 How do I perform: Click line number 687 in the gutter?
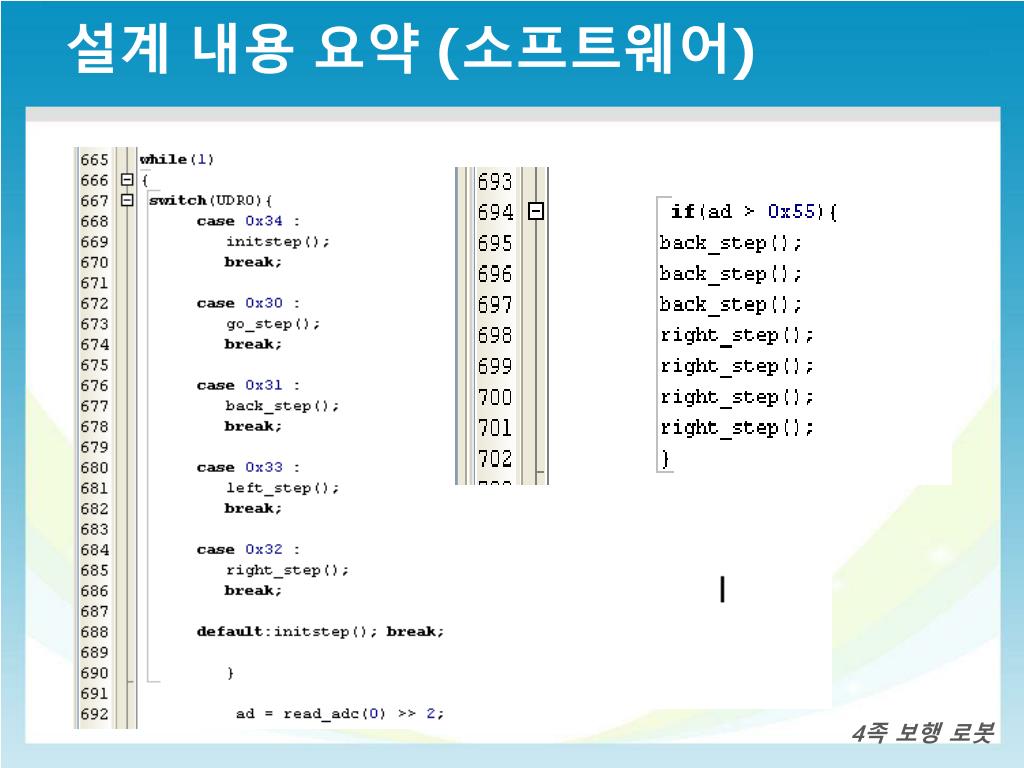pyautogui.click(x=94, y=611)
